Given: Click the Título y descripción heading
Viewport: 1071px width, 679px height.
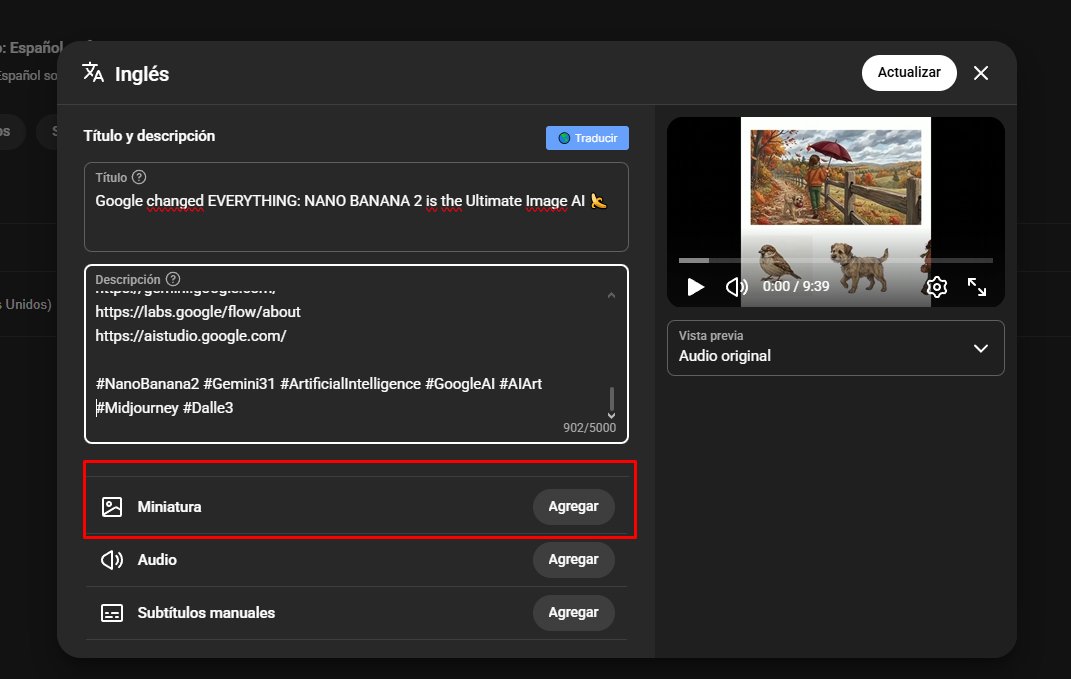Looking at the screenshot, I should pos(149,136).
